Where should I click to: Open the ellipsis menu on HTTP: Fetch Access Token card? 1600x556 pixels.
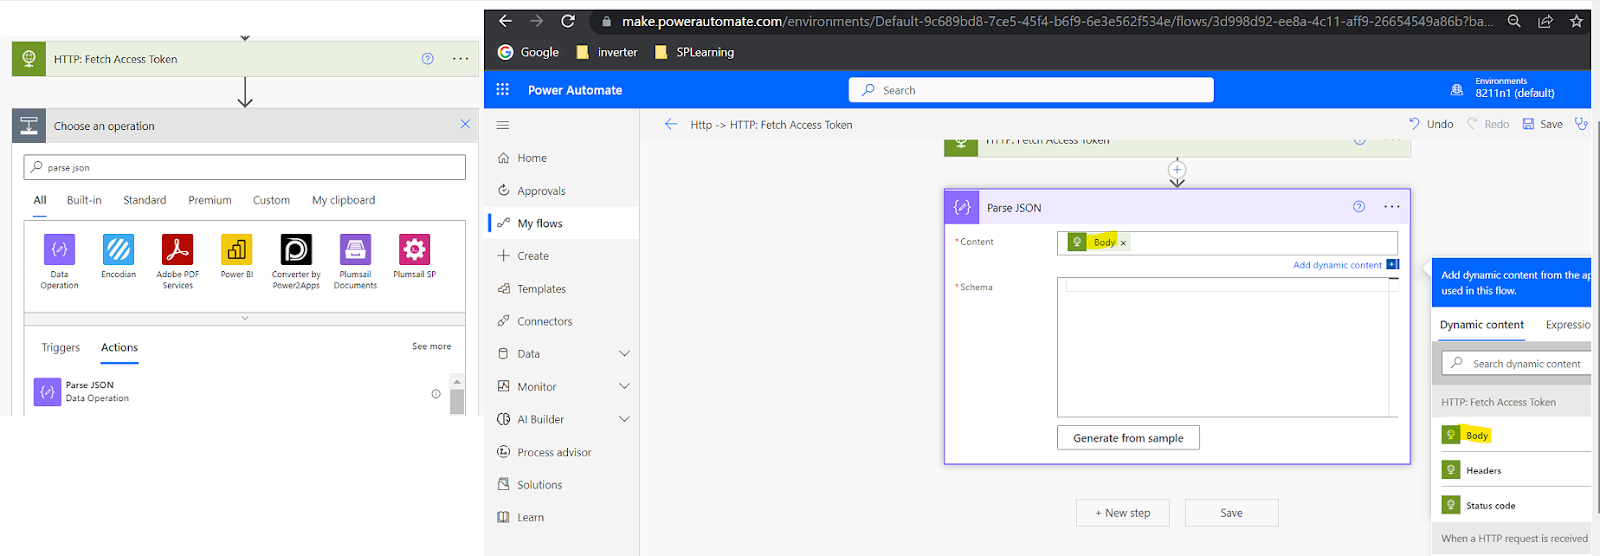pyautogui.click(x=460, y=59)
